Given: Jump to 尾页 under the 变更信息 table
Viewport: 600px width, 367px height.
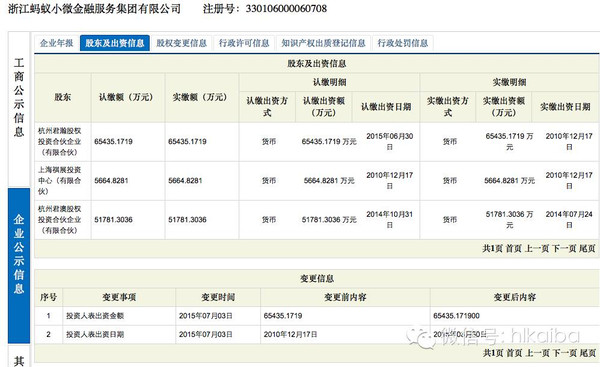Looking at the screenshot, I should 587,353.
